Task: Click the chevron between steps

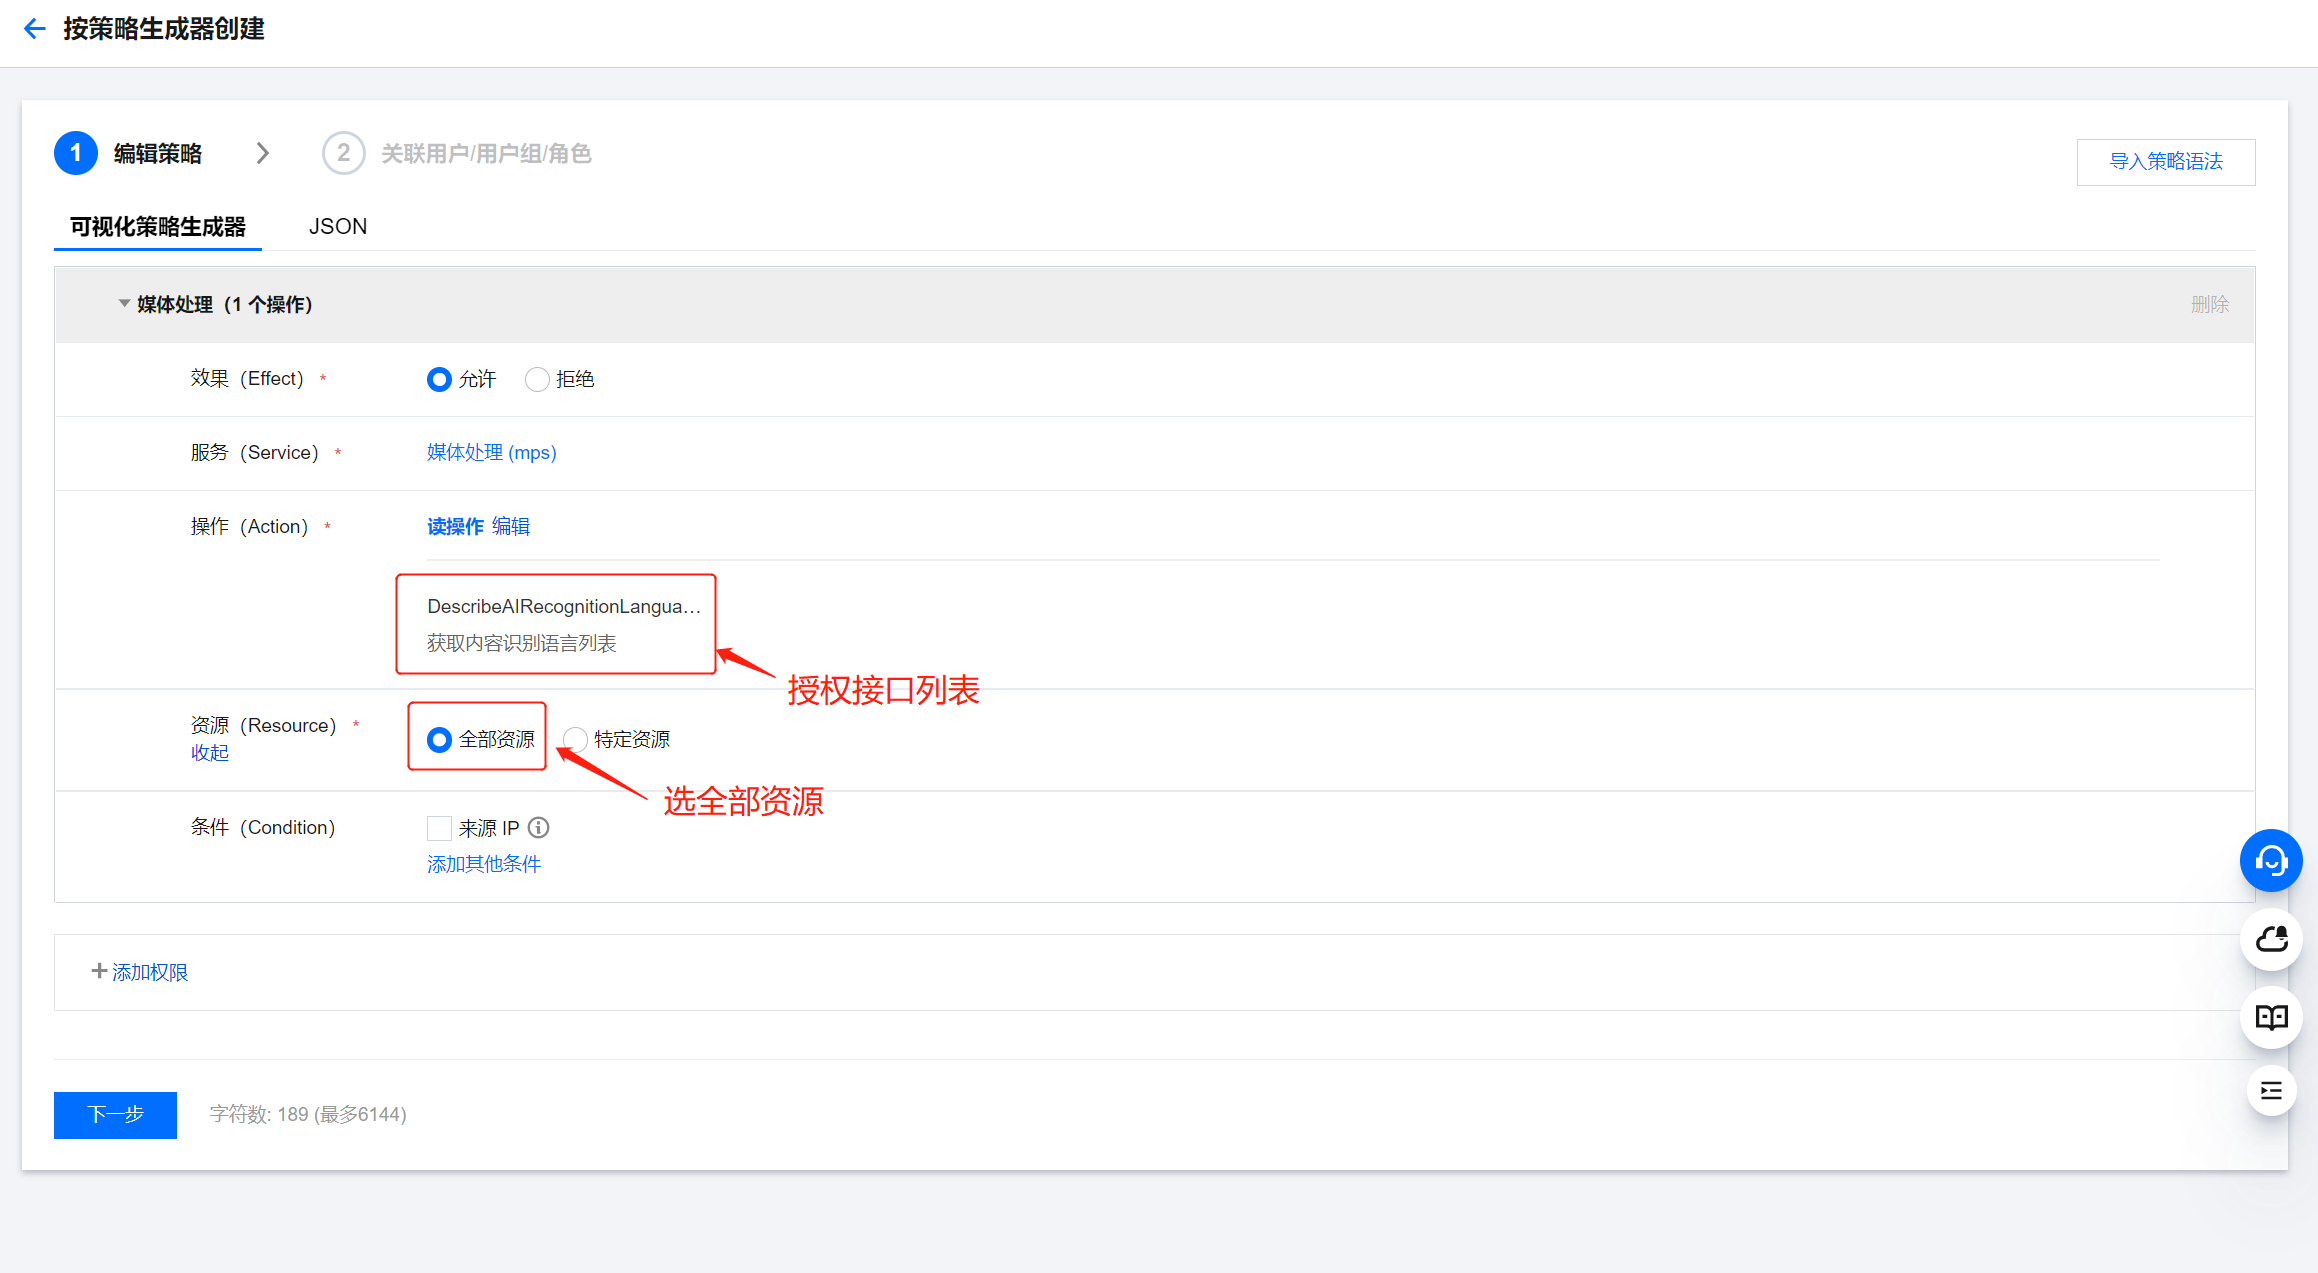Action: point(263,153)
